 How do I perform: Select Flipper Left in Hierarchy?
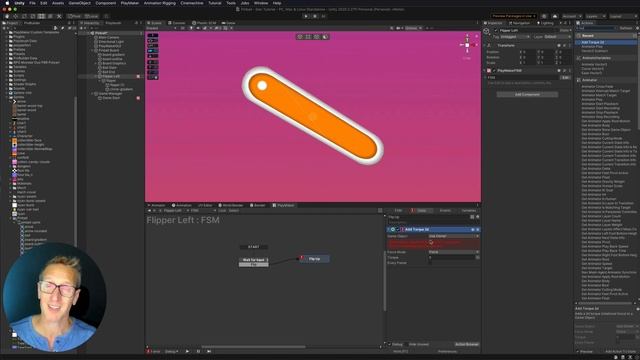click(111, 76)
